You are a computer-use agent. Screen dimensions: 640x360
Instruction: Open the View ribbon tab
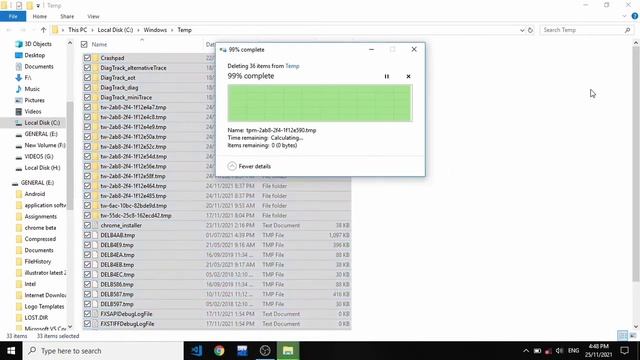(93, 16)
